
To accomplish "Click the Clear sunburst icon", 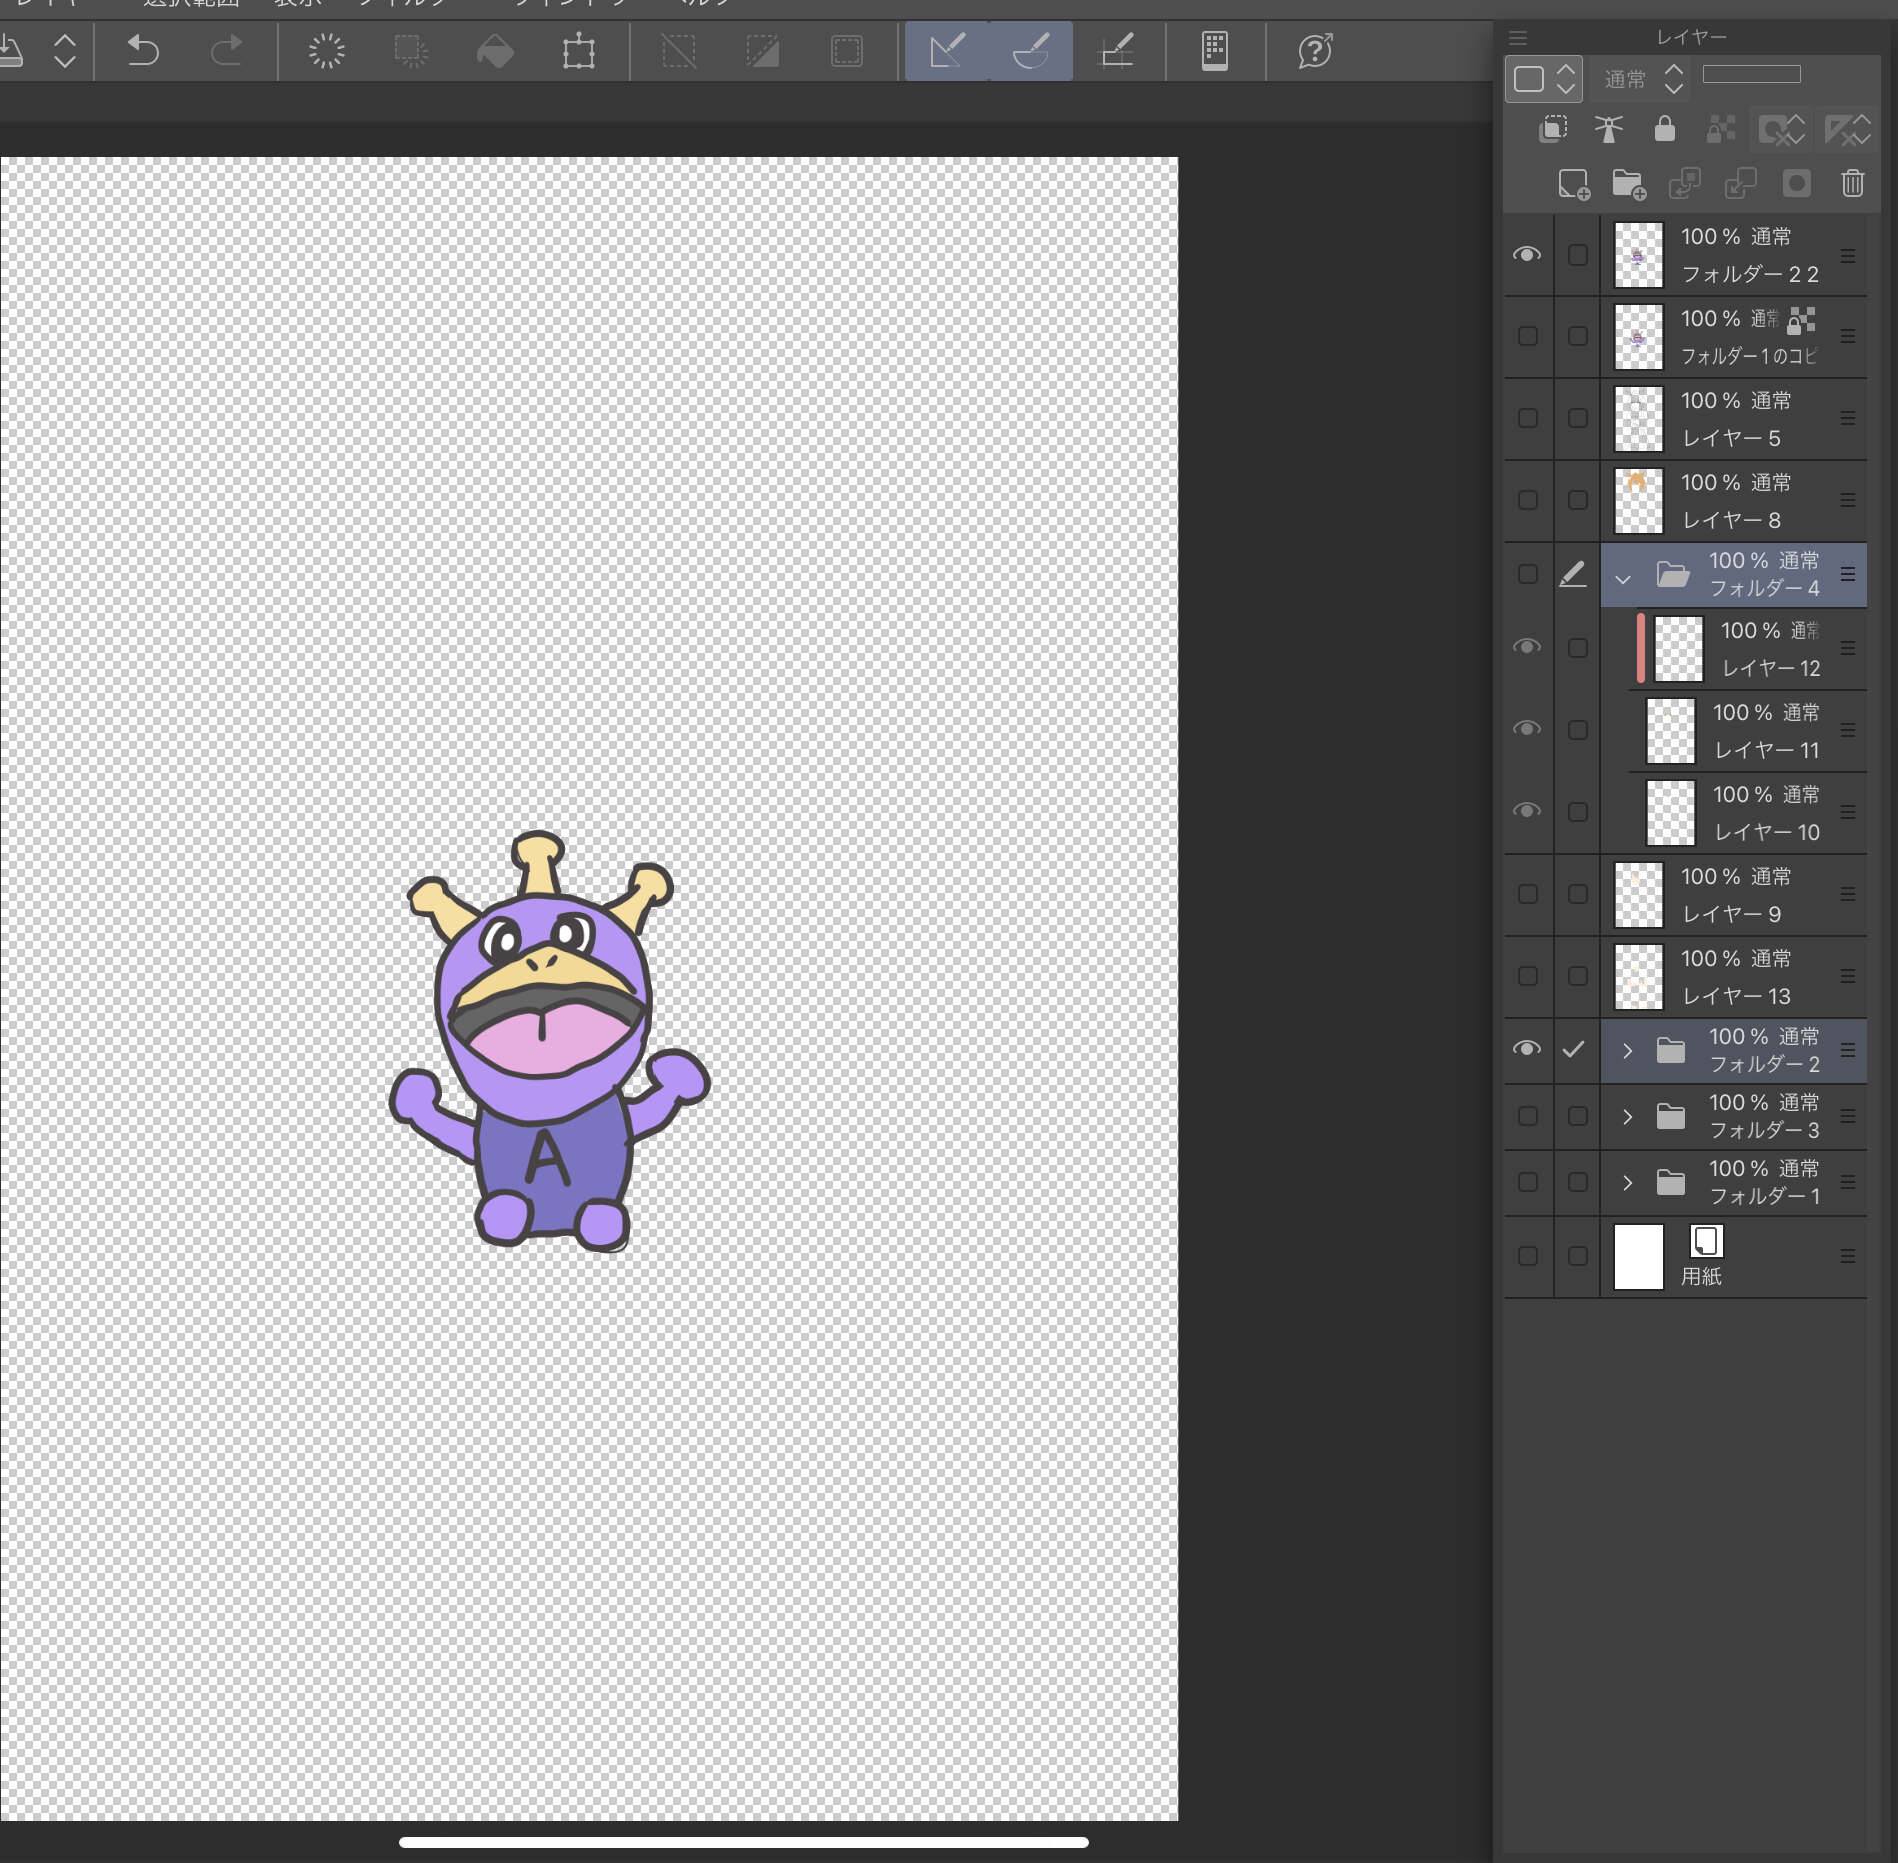I will click(326, 51).
